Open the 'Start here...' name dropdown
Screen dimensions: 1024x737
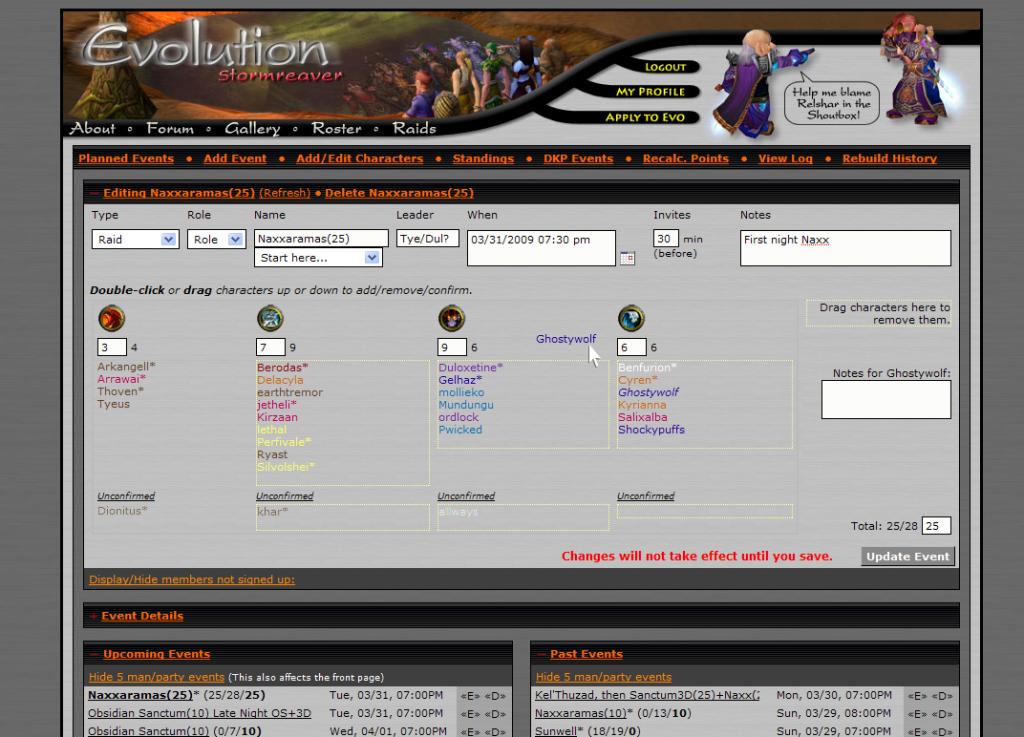tap(319, 258)
